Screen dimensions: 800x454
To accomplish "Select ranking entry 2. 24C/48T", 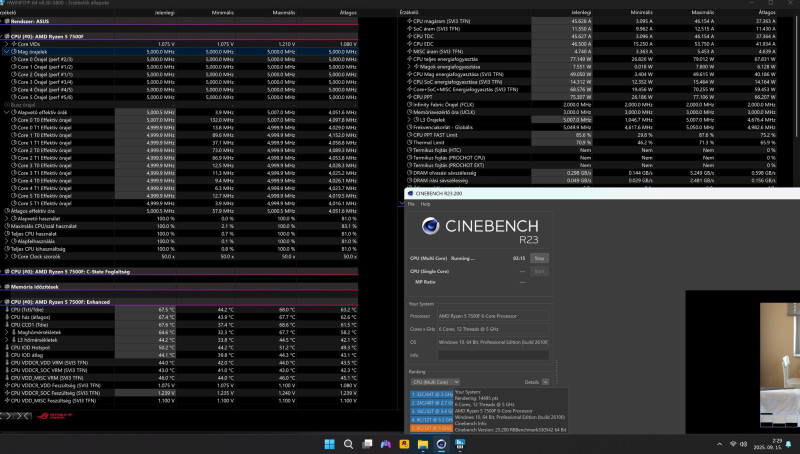I will click(432, 402).
